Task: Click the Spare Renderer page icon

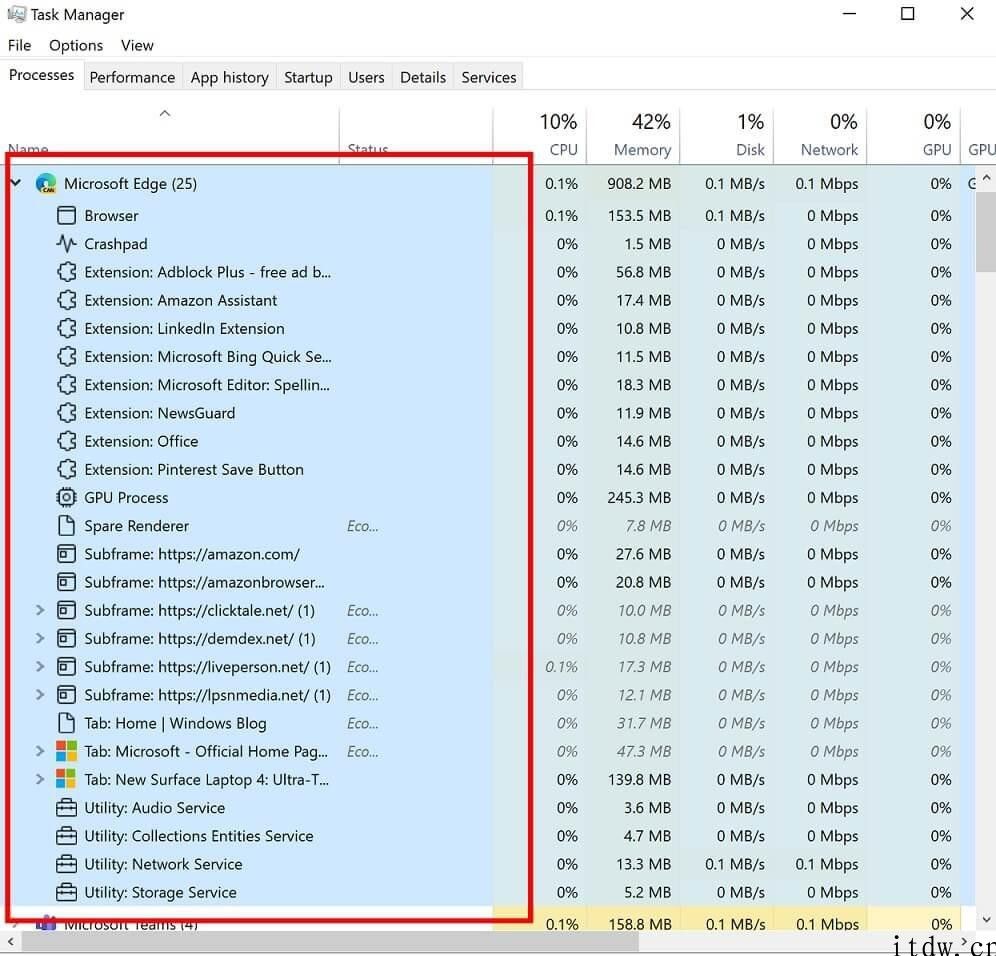Action: coord(66,525)
